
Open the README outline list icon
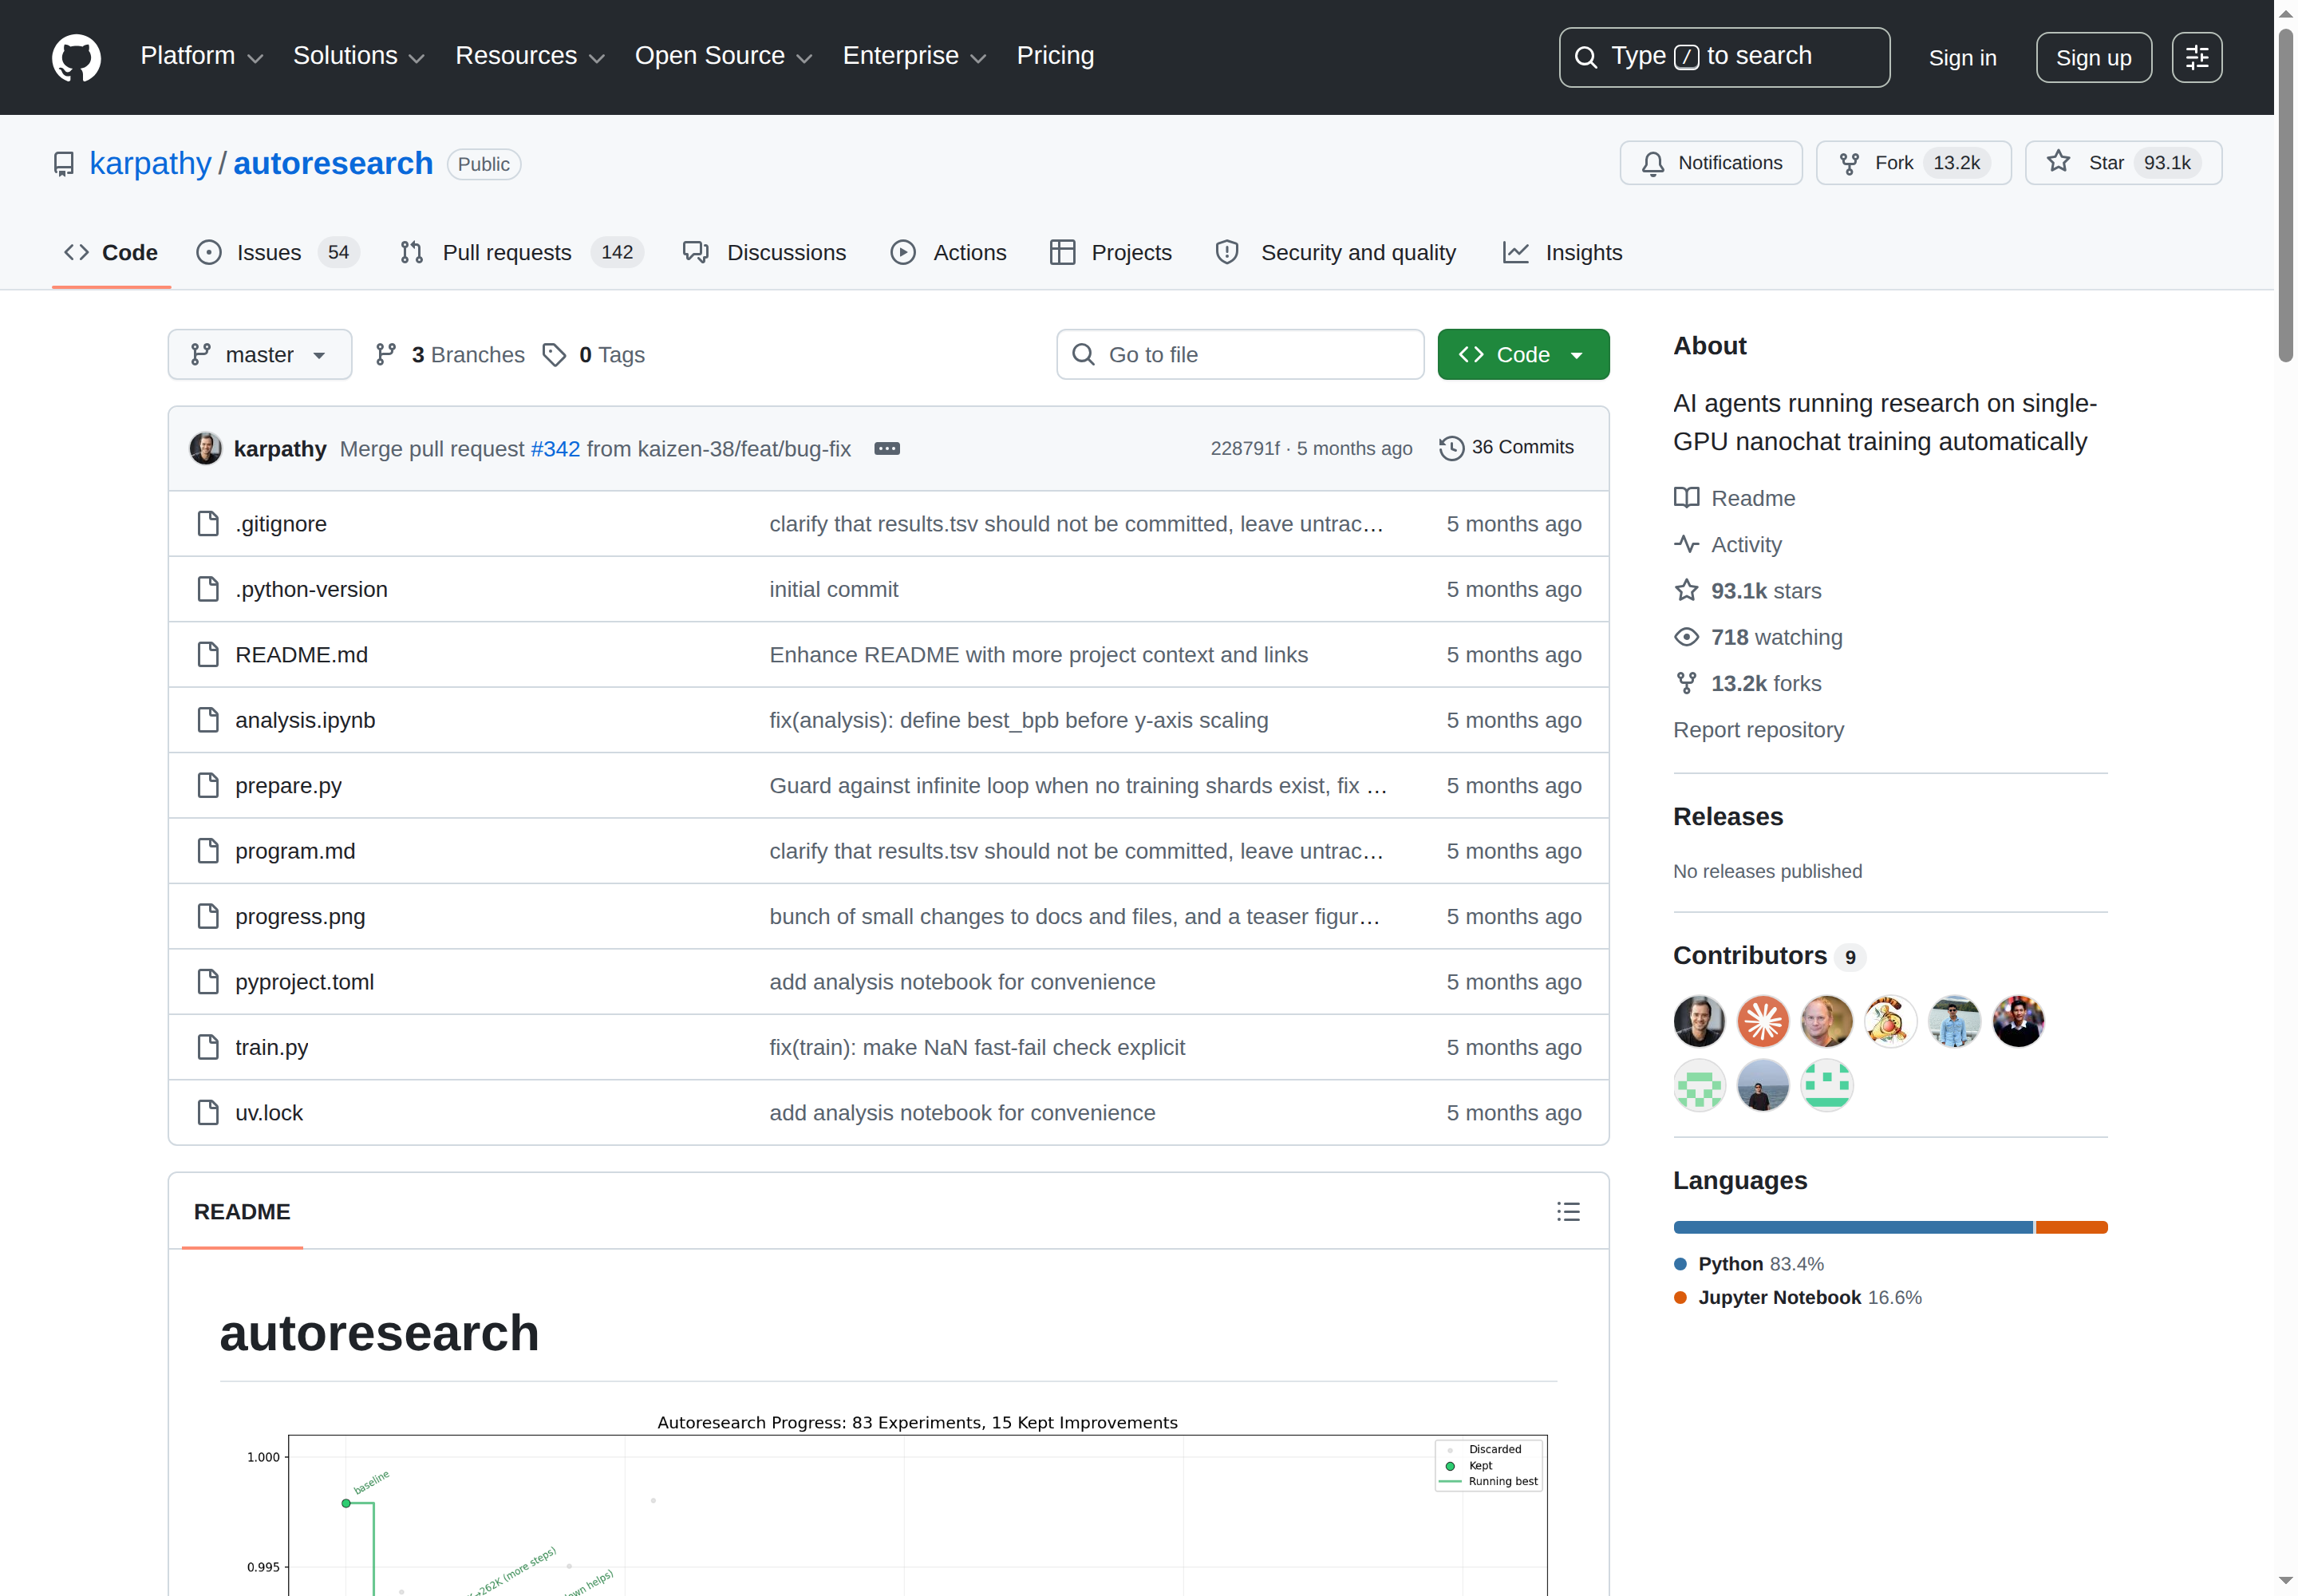[x=1568, y=1212]
